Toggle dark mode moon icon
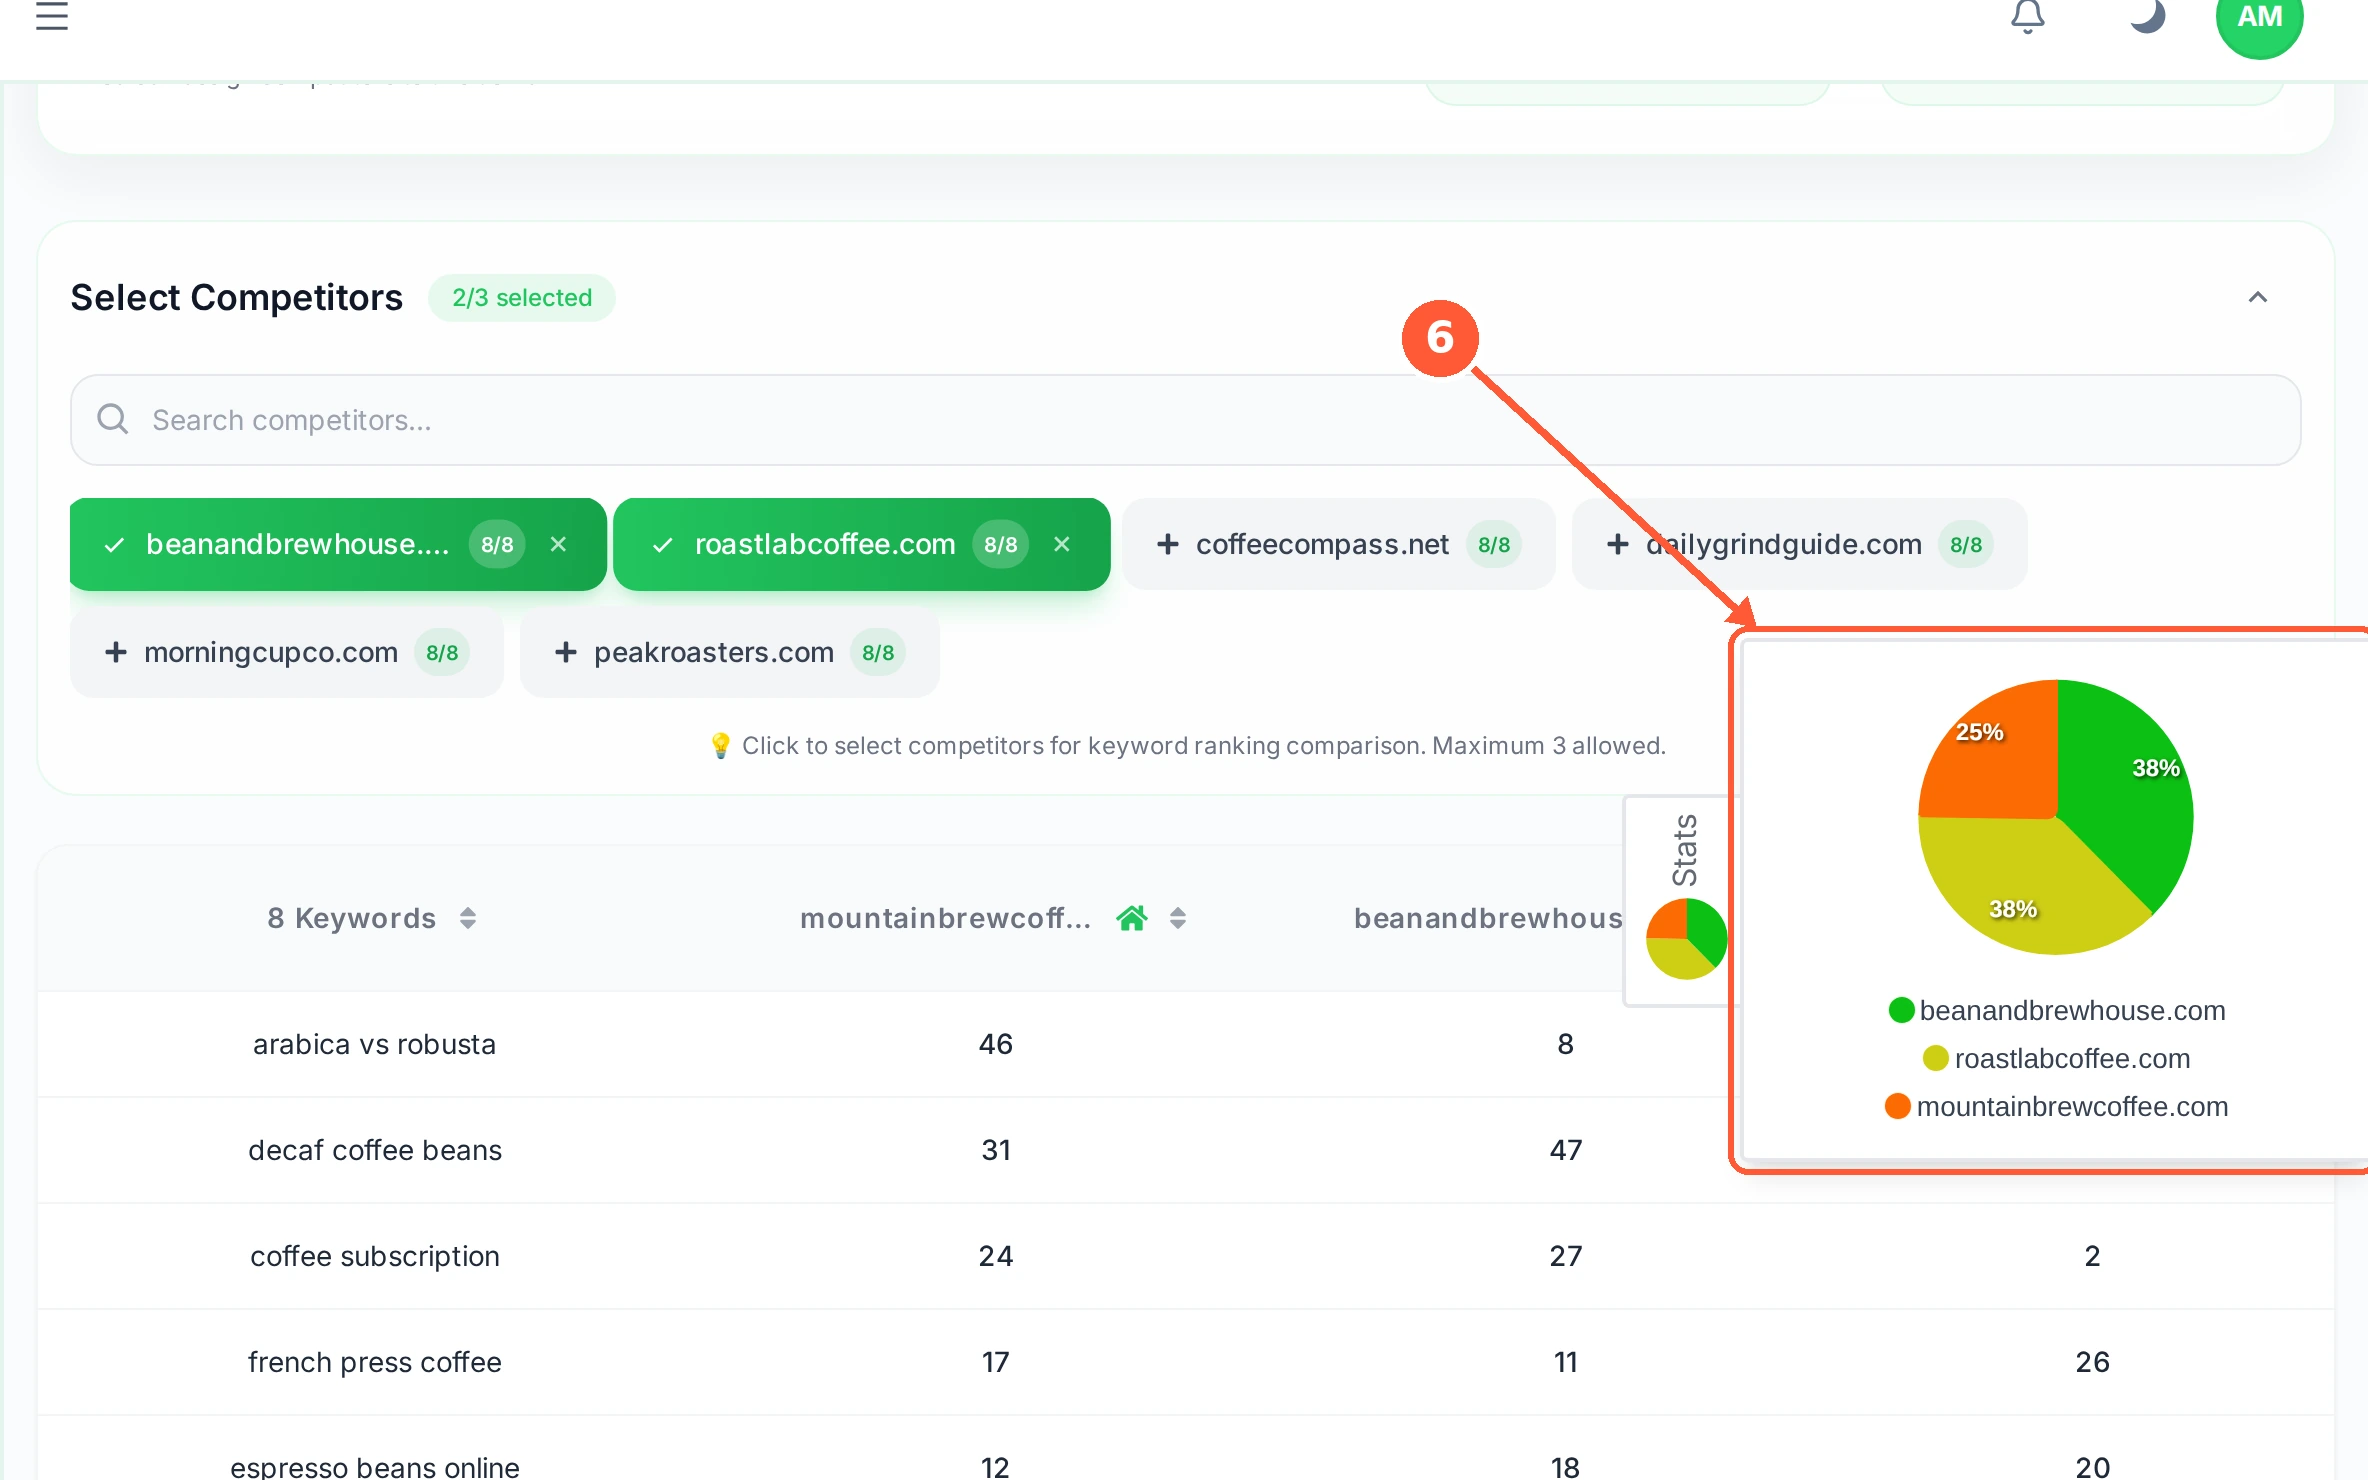 point(2147,15)
